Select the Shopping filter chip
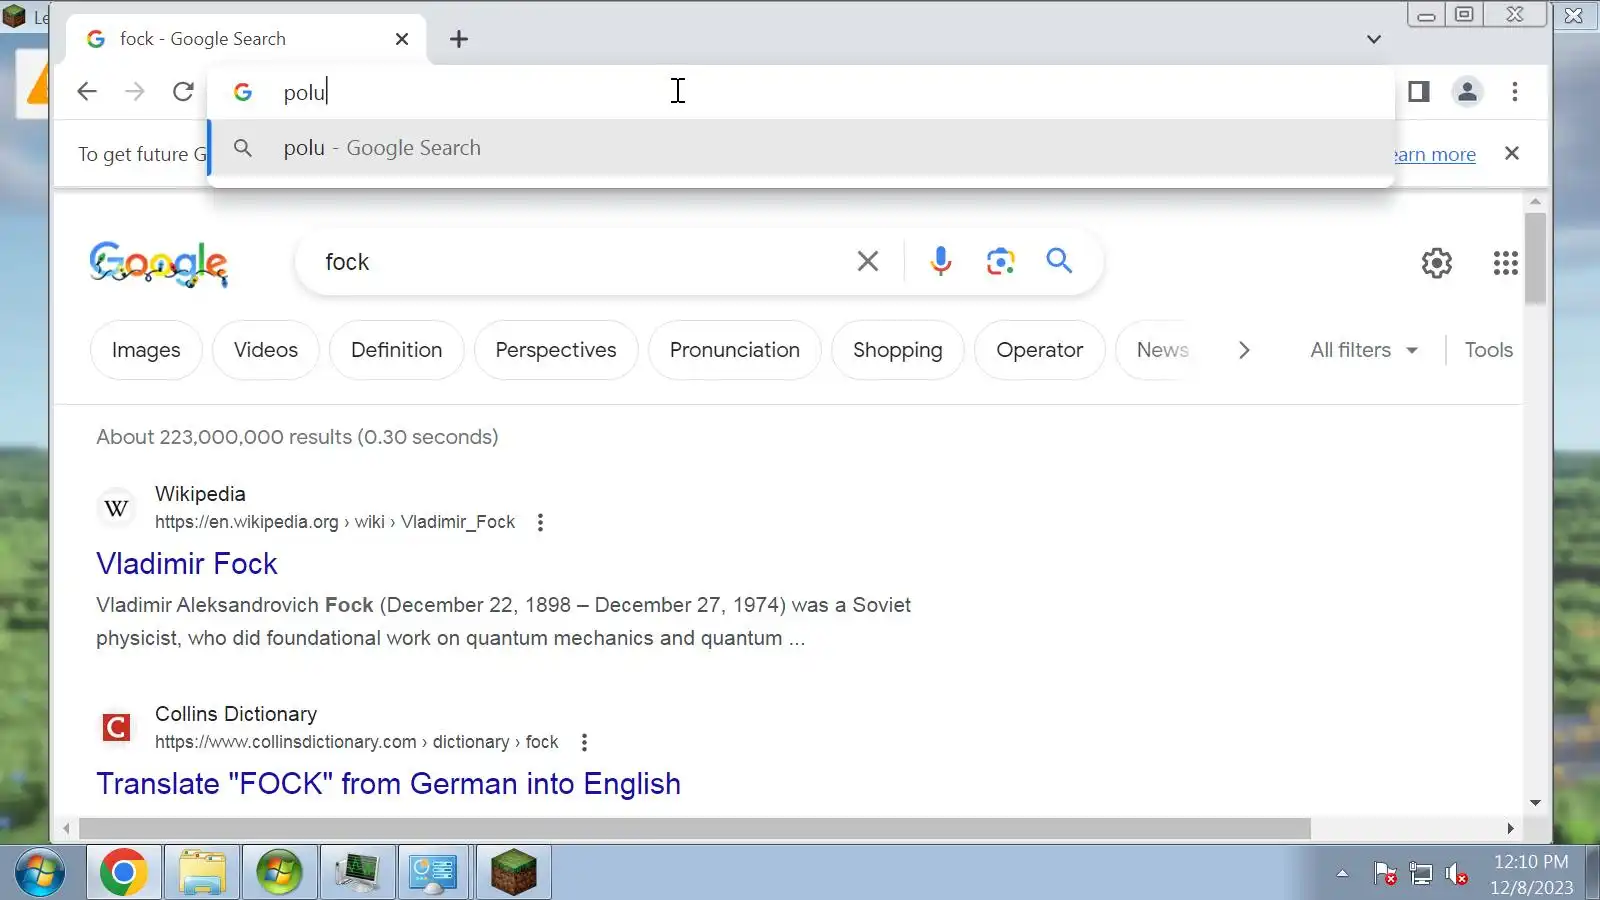The width and height of the screenshot is (1600, 900). [898, 350]
